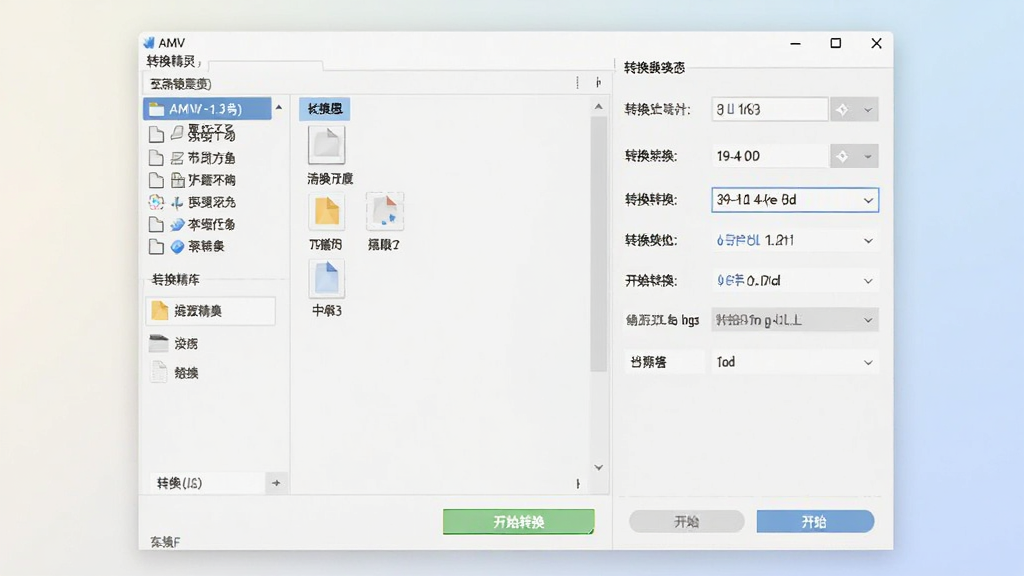Select the blue highlighted header tab in the file pane
The image size is (1024, 576).
325,109
